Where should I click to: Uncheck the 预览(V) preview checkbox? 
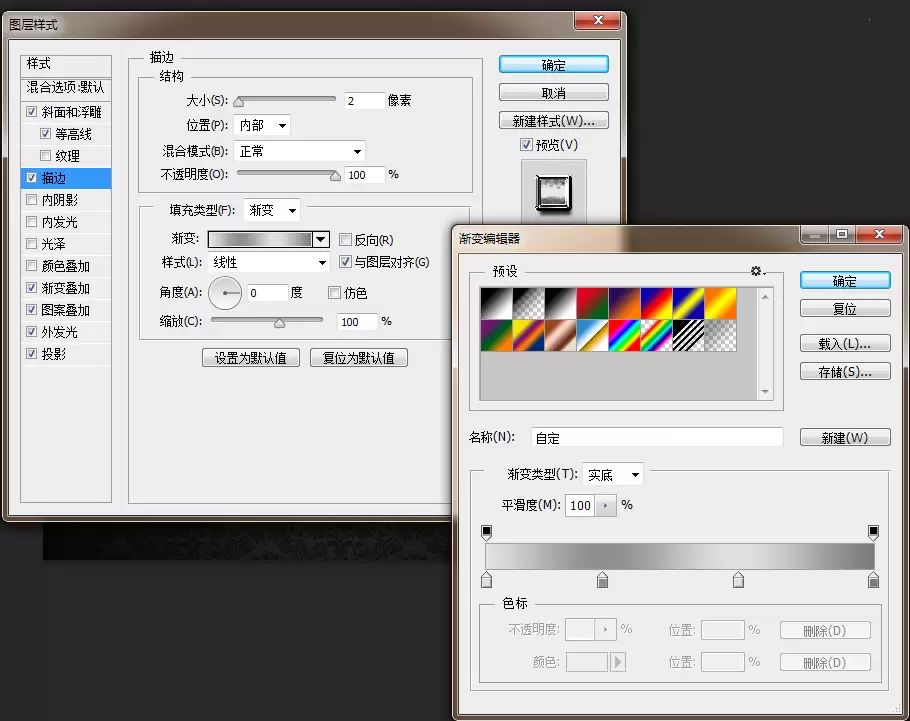526,145
